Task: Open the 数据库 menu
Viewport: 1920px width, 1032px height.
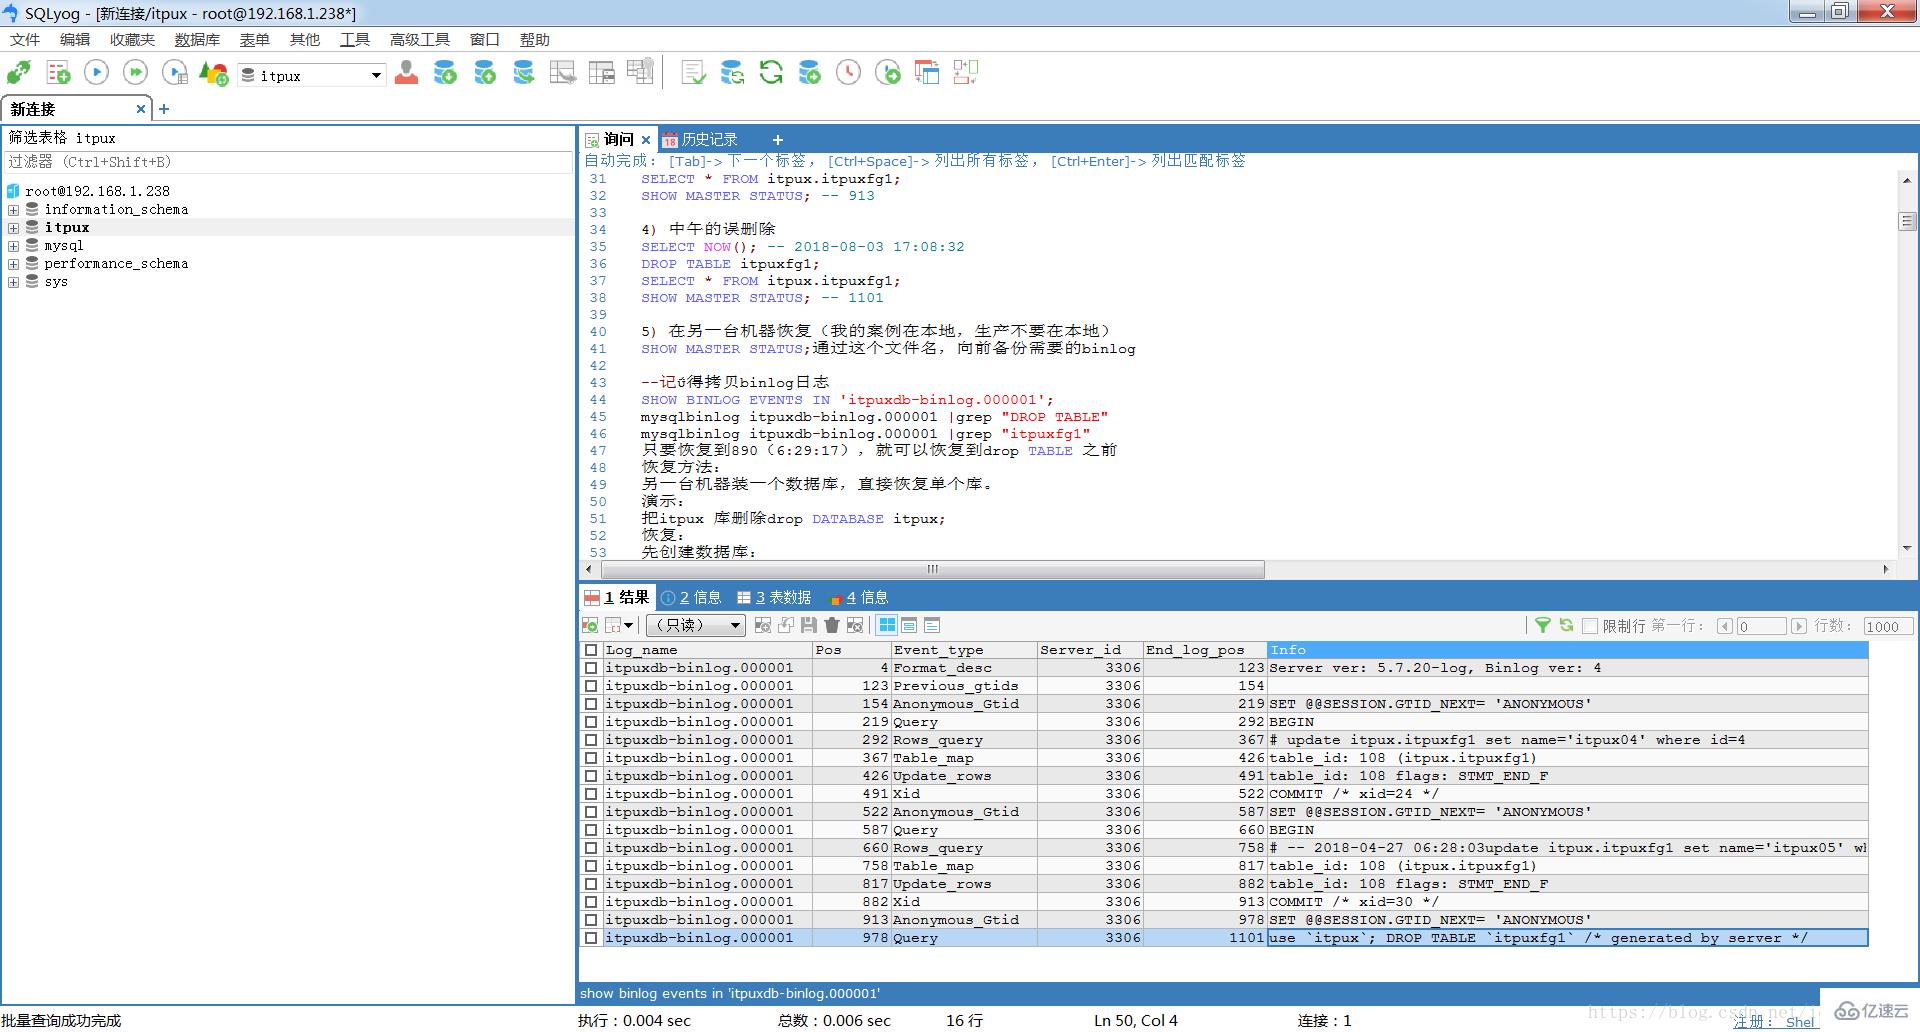Action: click(x=197, y=39)
